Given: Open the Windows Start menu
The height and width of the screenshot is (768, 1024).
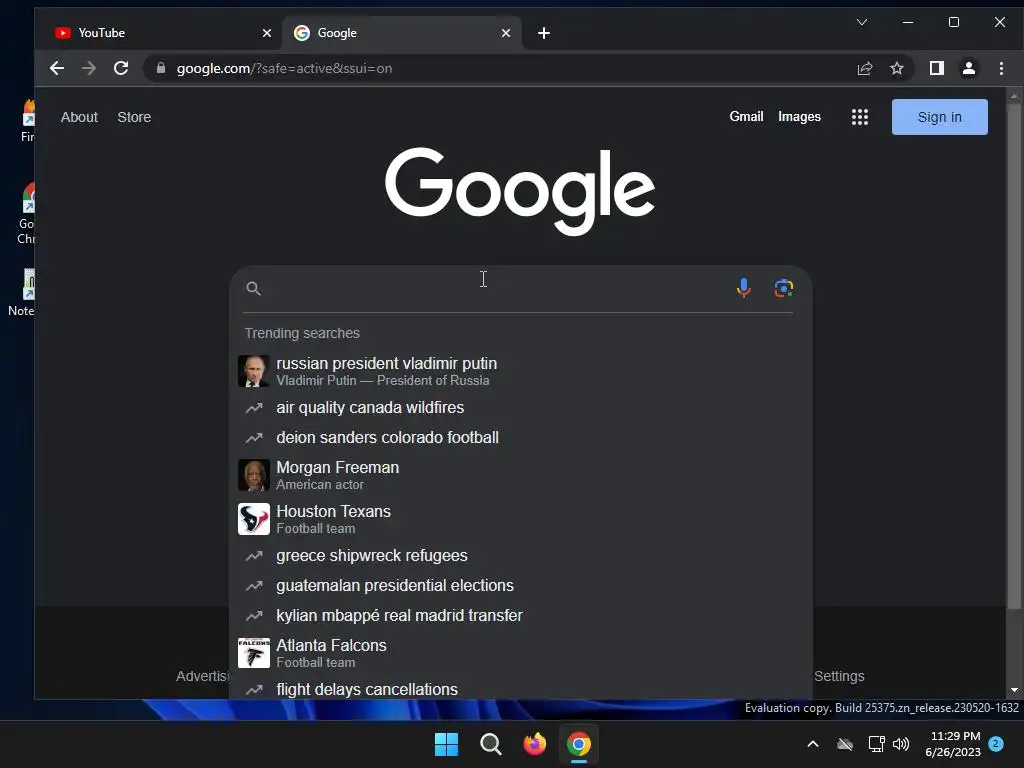Looking at the screenshot, I should point(447,744).
